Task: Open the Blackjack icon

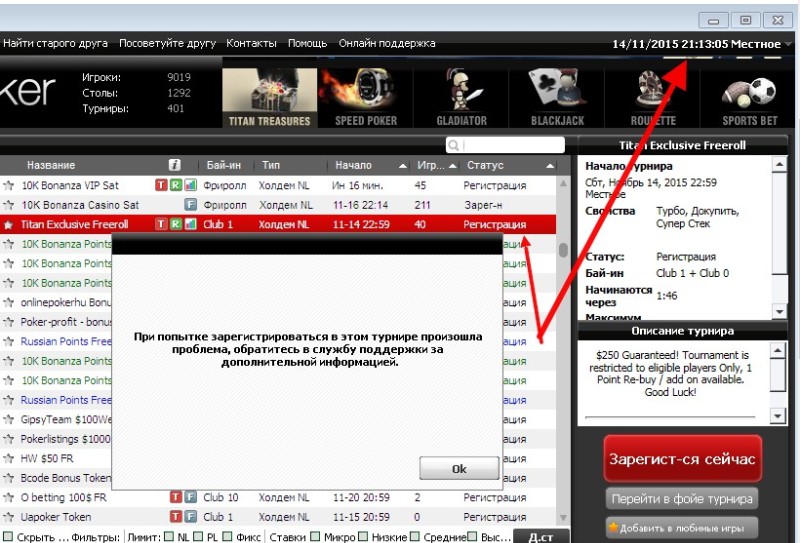Action: pos(557,97)
